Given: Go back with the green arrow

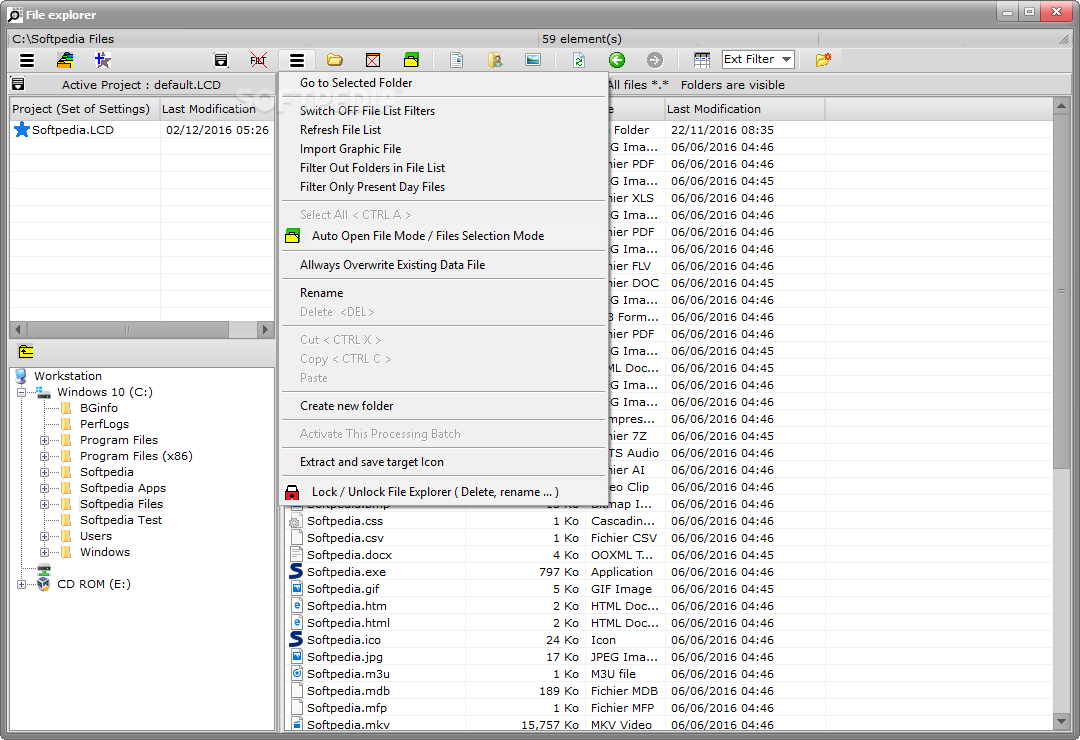Looking at the screenshot, I should (x=616, y=60).
